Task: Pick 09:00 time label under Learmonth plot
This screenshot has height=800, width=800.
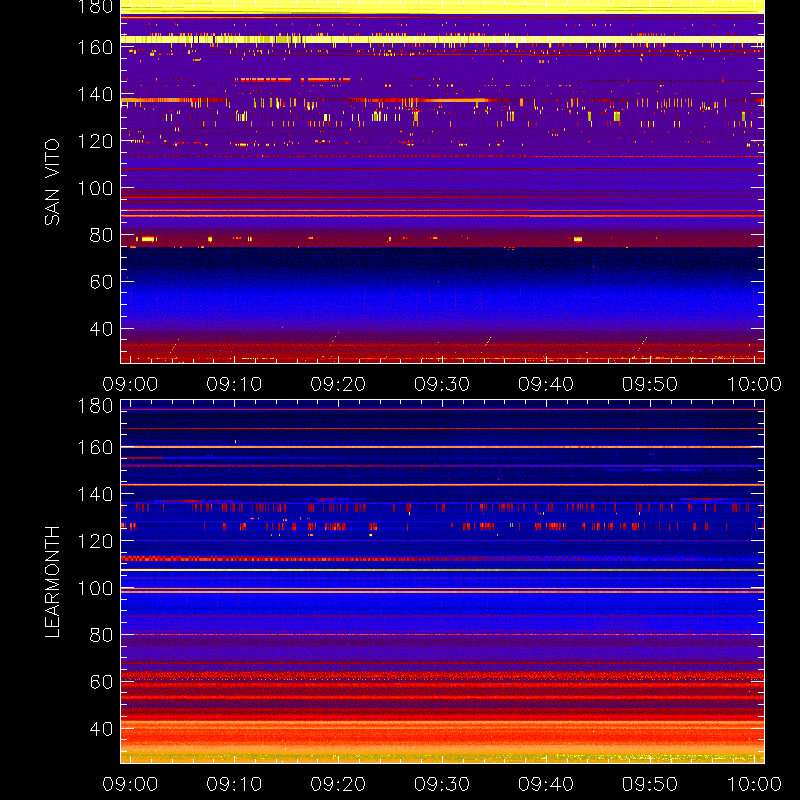Action: [130, 784]
